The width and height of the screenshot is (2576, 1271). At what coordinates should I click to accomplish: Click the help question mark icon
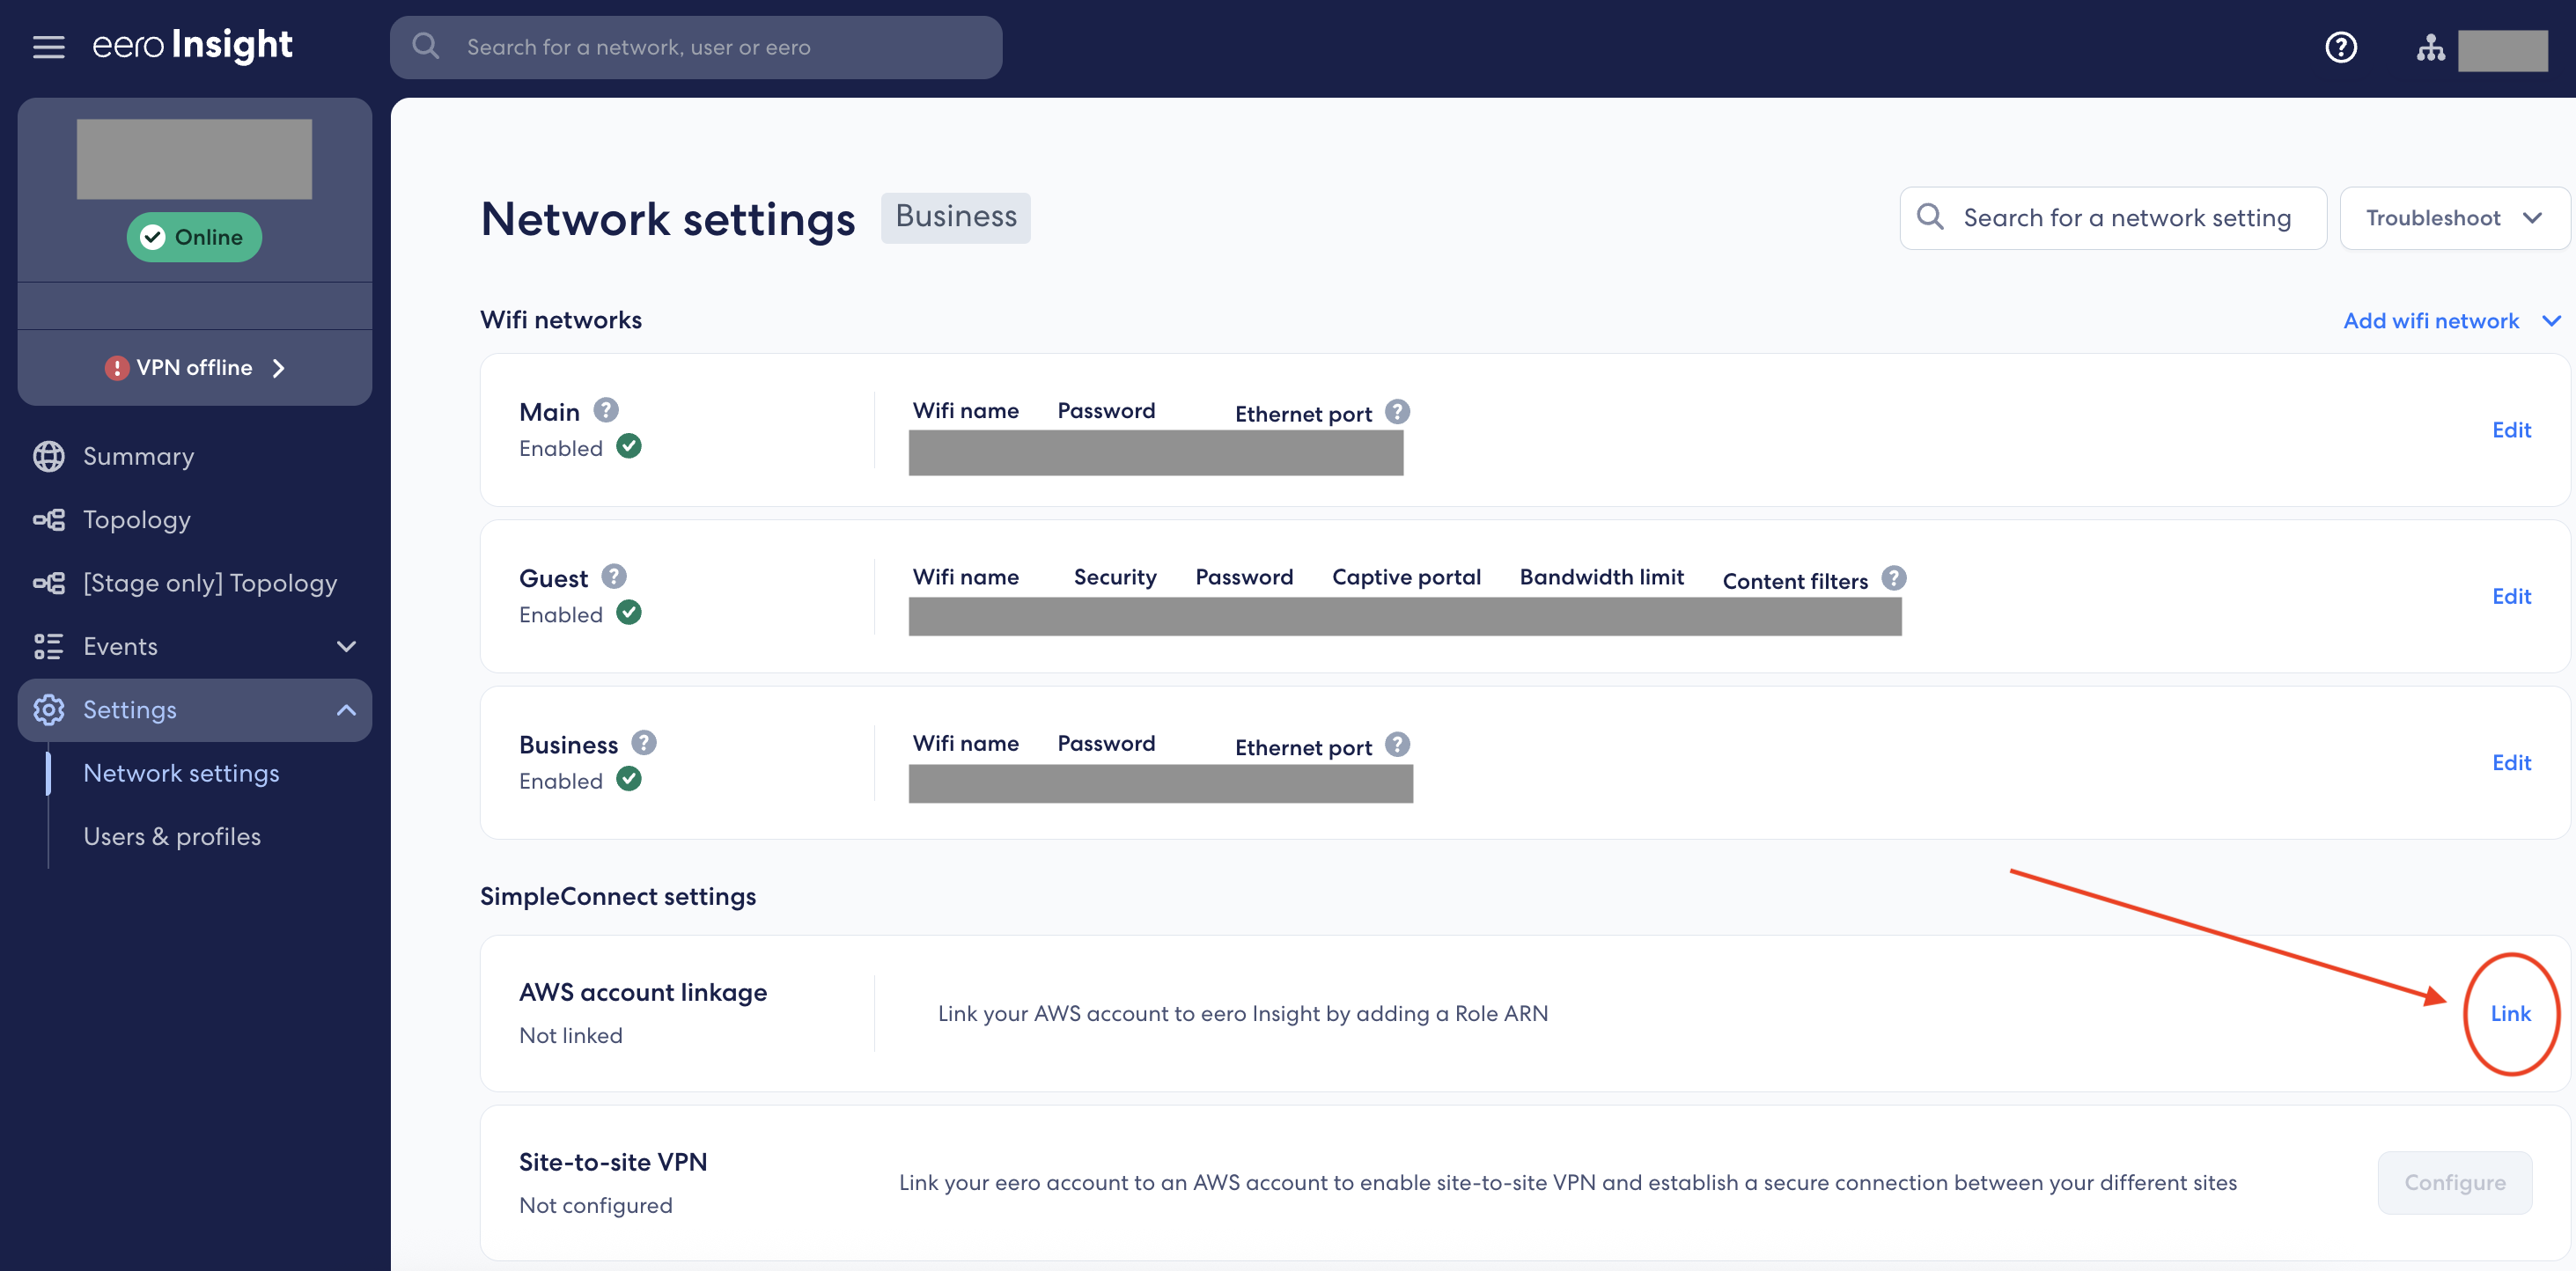coord(2342,46)
